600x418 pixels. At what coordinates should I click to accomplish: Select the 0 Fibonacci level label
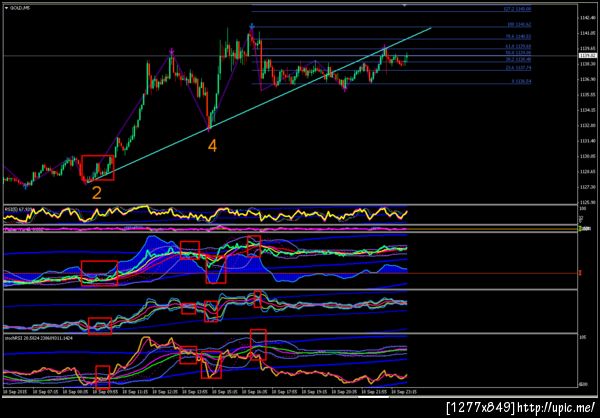tap(522, 82)
